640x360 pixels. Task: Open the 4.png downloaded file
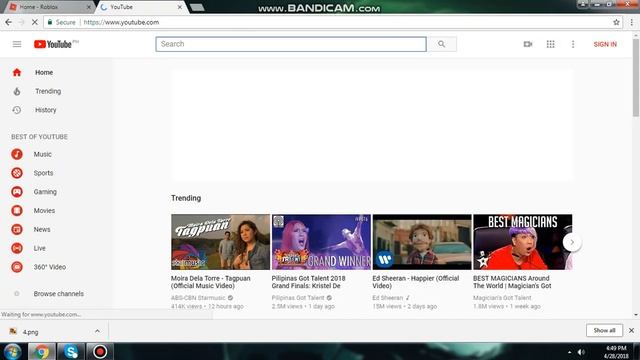pyautogui.click(x=31, y=332)
